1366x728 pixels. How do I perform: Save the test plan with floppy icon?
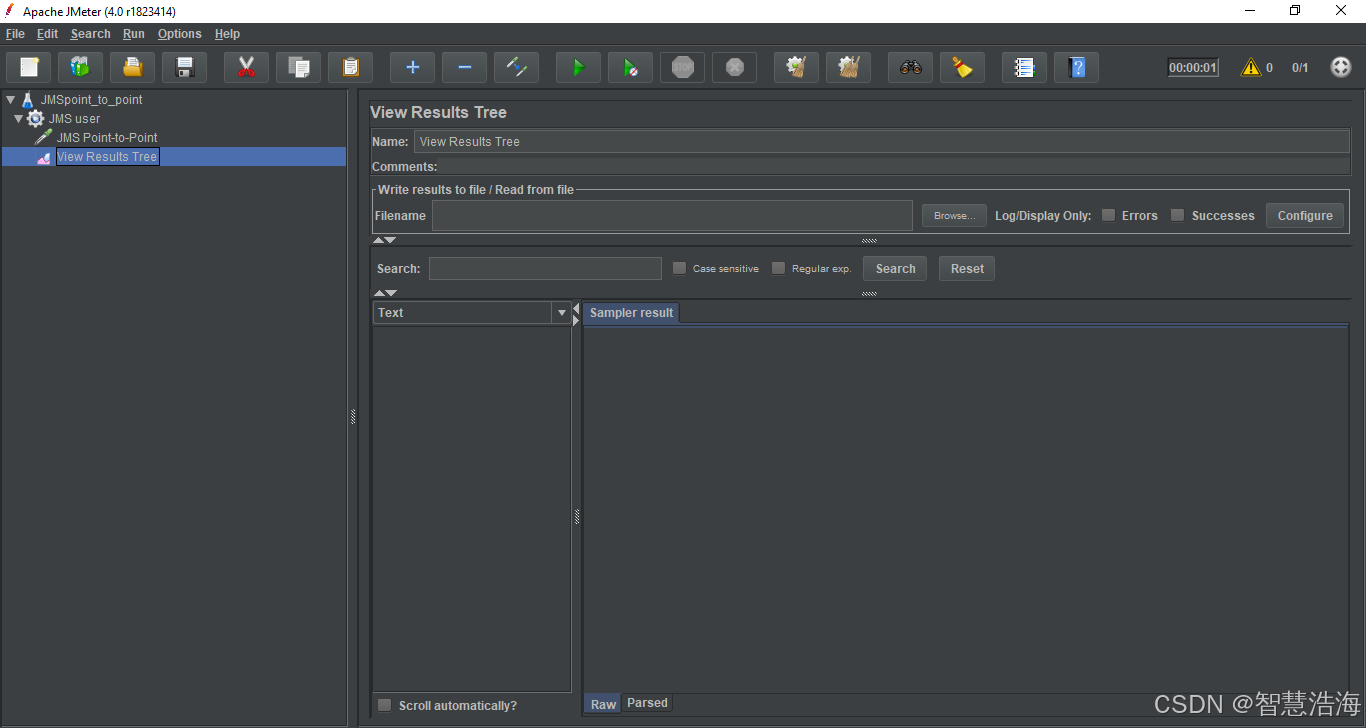click(x=184, y=68)
